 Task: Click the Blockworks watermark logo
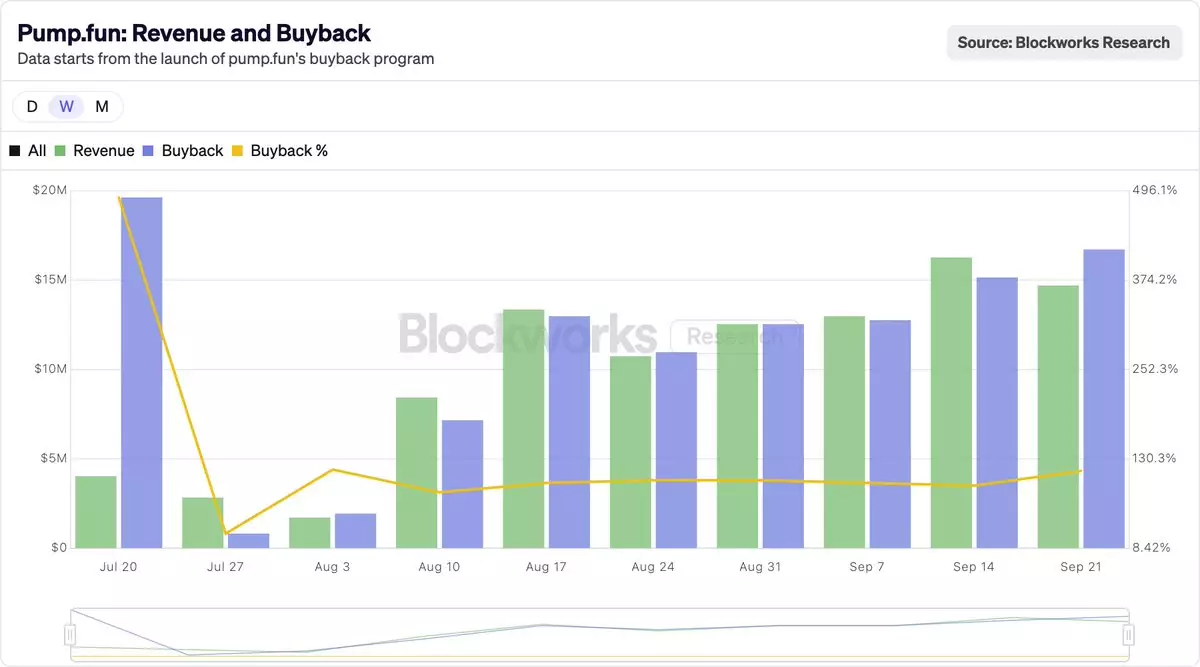point(527,334)
